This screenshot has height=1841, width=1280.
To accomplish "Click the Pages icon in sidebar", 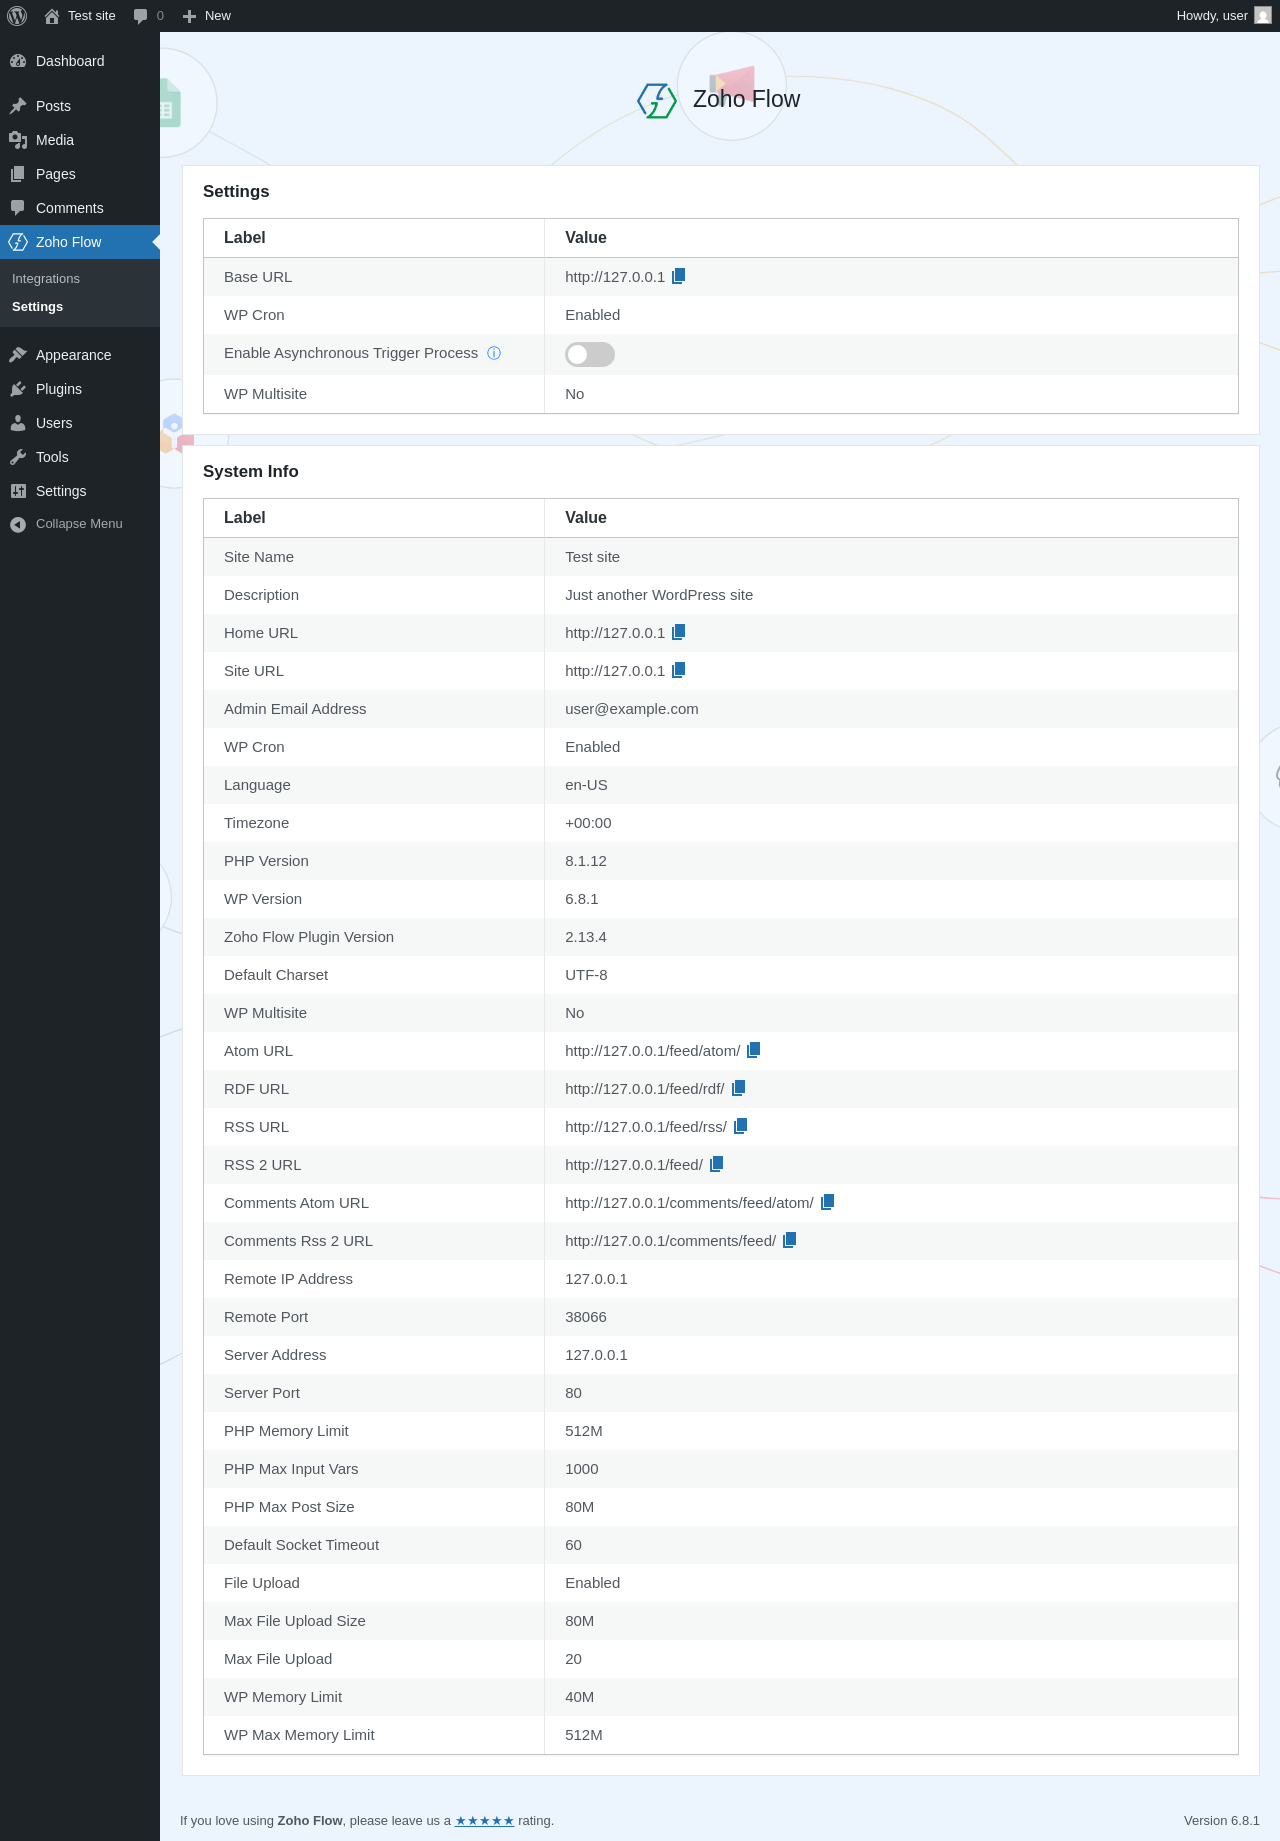I will pos(18,174).
